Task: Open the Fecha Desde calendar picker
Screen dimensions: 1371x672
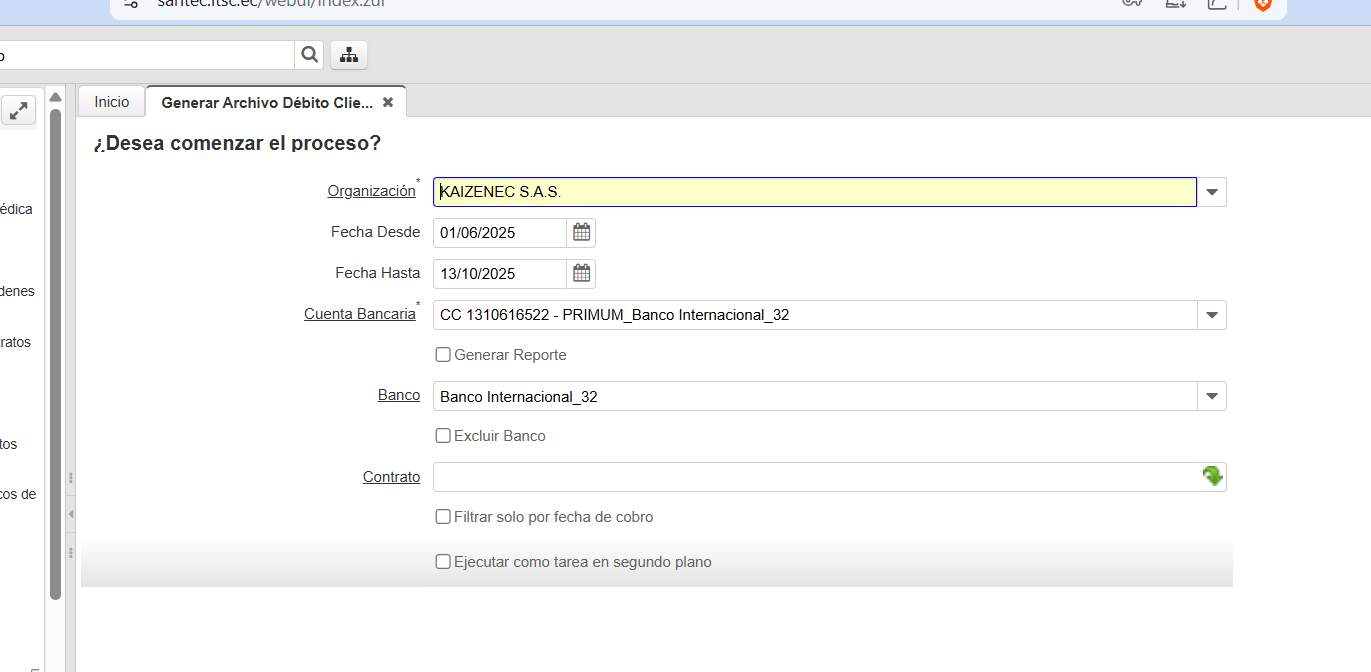Action: [x=581, y=233]
